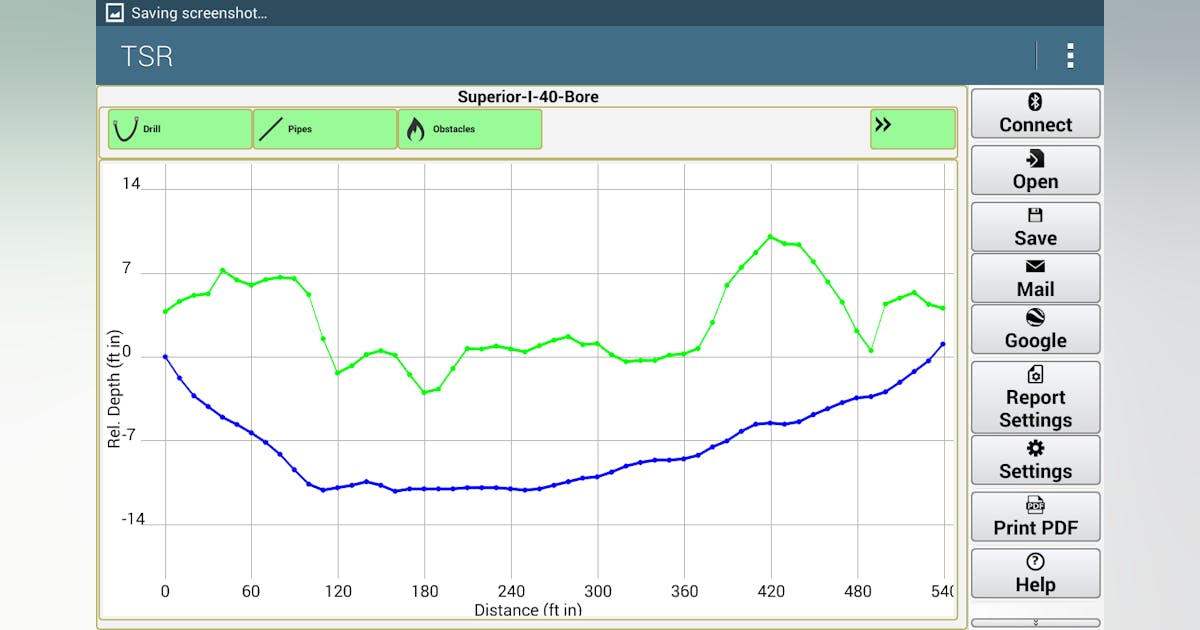Viewport: 1200px width, 630px height.
Task: Toggle the Drill series visibility
Action: [180, 128]
